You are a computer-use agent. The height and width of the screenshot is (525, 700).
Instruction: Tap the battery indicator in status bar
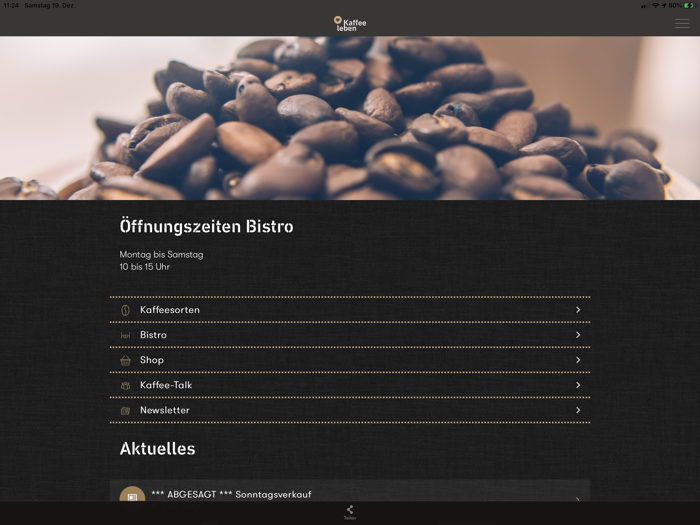(689, 5)
